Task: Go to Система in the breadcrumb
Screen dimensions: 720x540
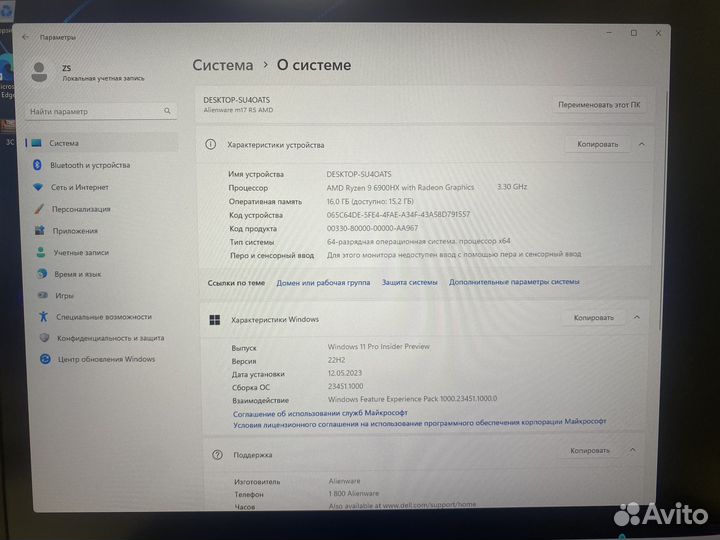Action: tap(223, 65)
